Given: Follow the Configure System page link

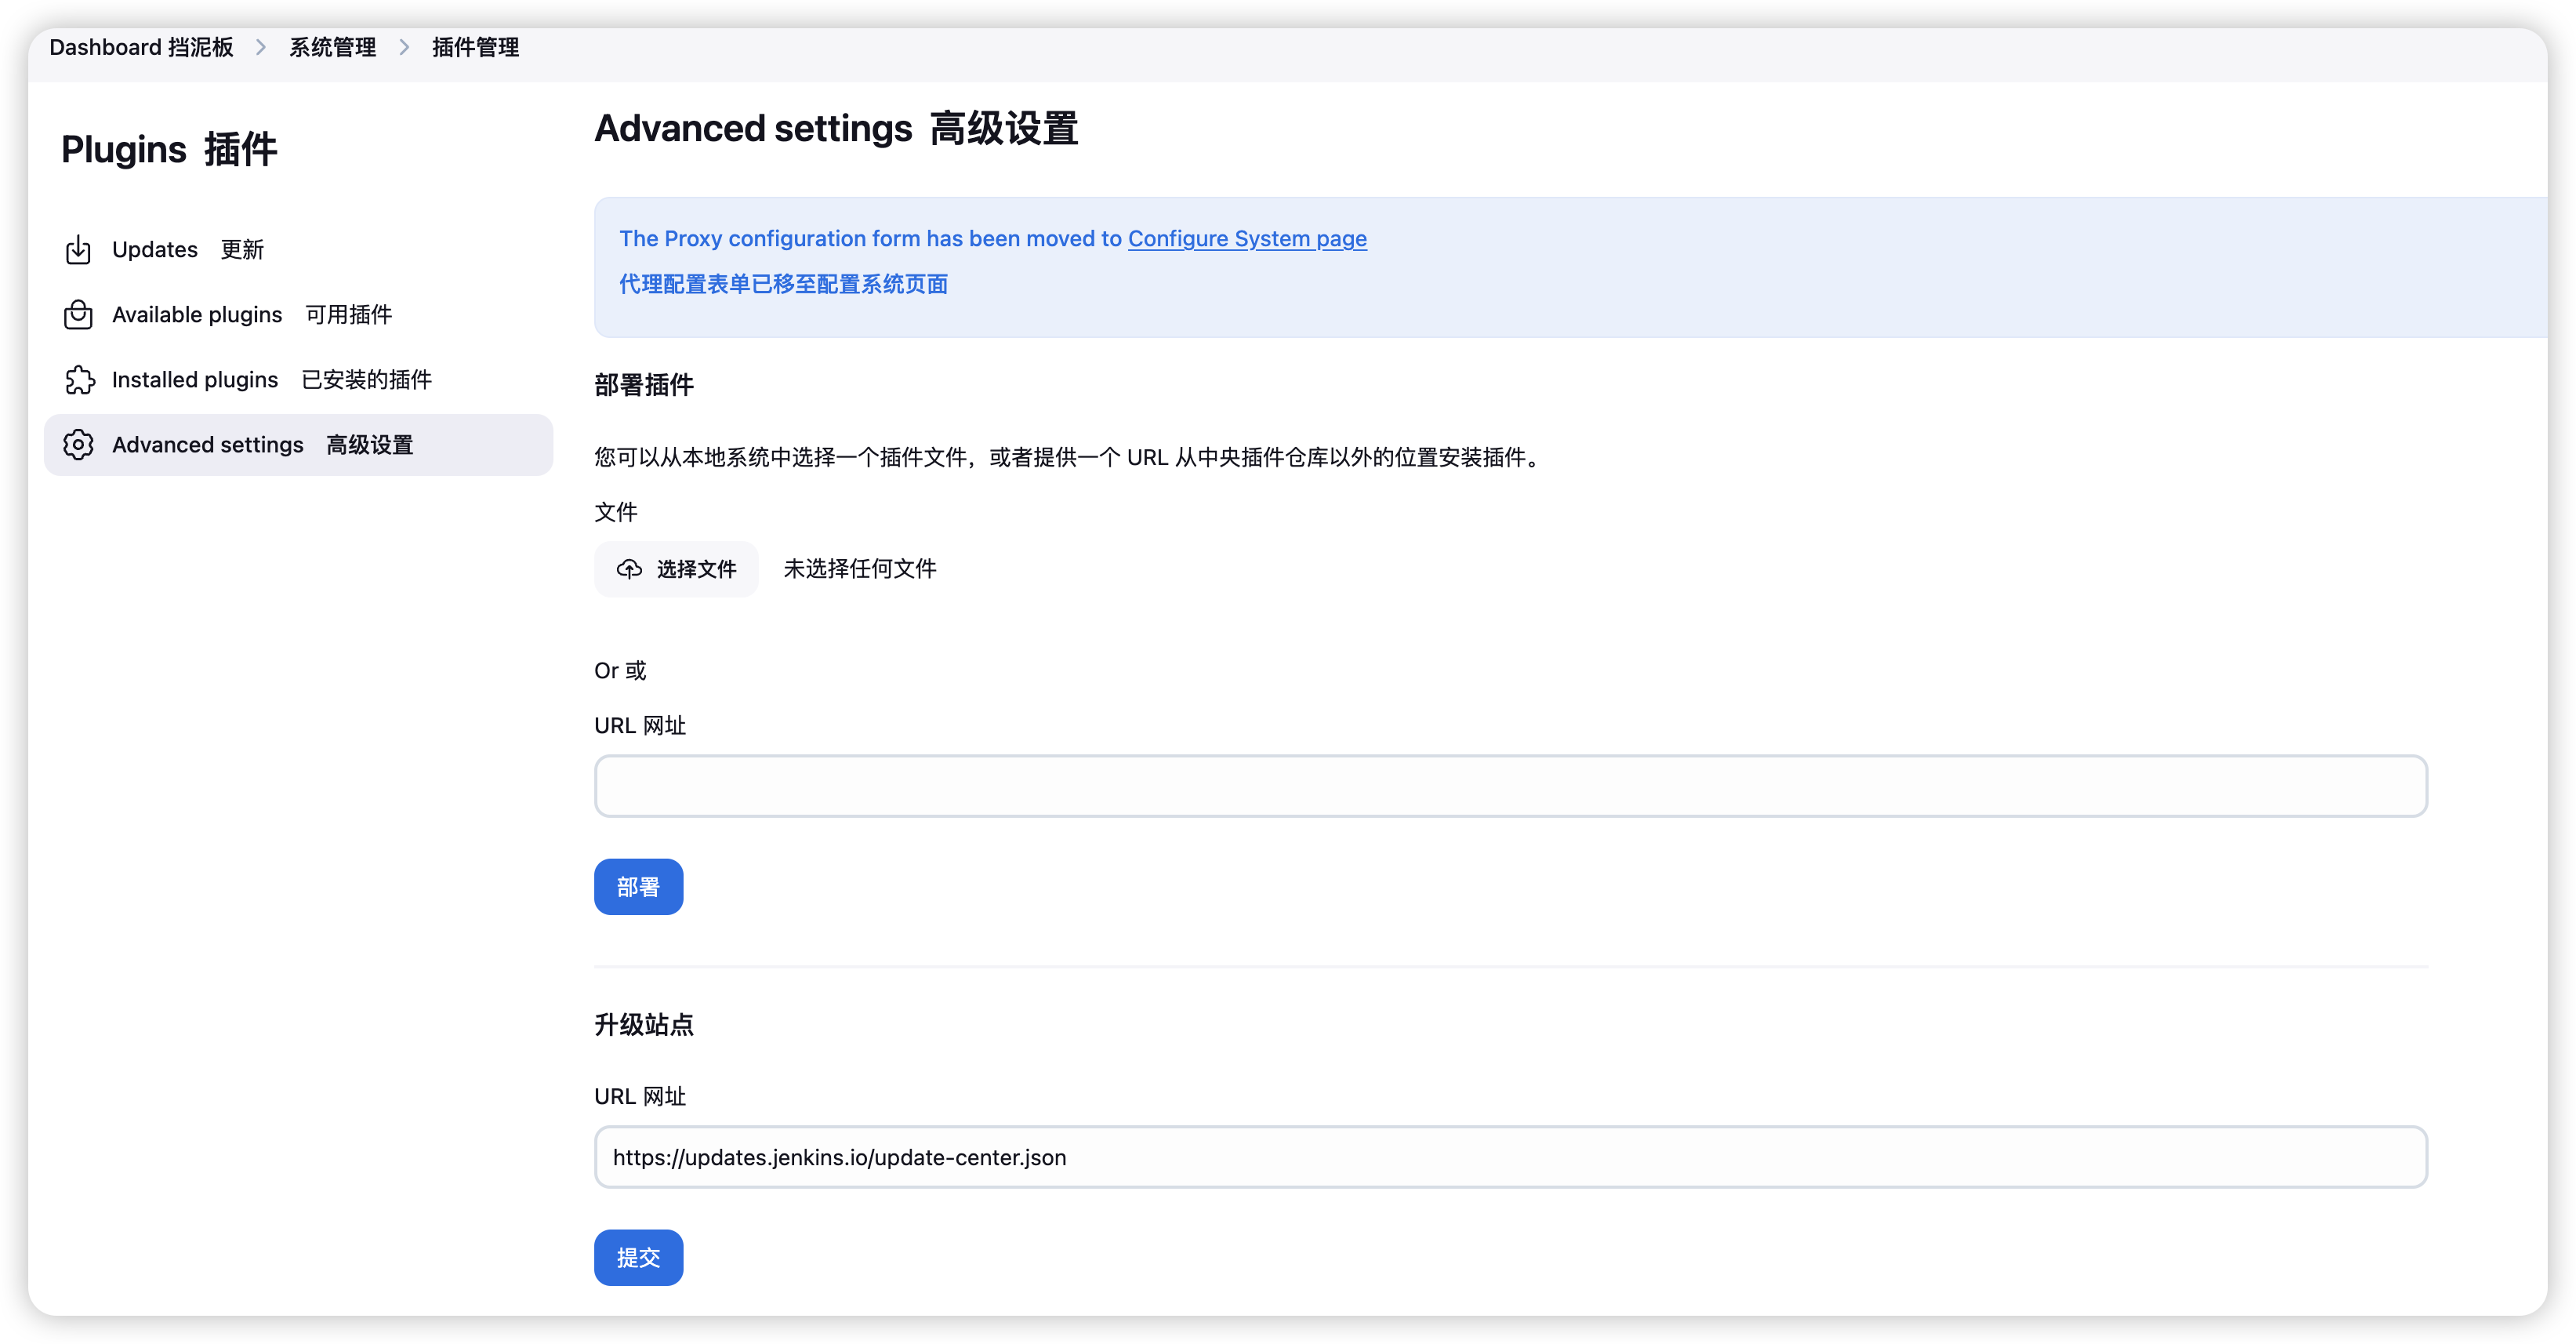Looking at the screenshot, I should point(1247,238).
